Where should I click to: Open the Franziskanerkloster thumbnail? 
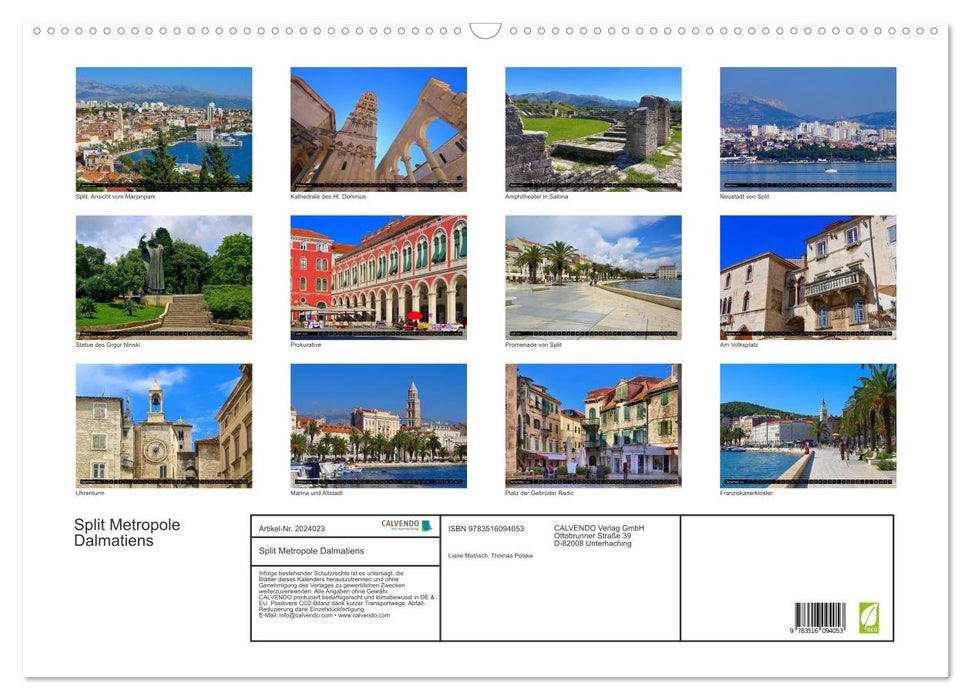(808, 426)
